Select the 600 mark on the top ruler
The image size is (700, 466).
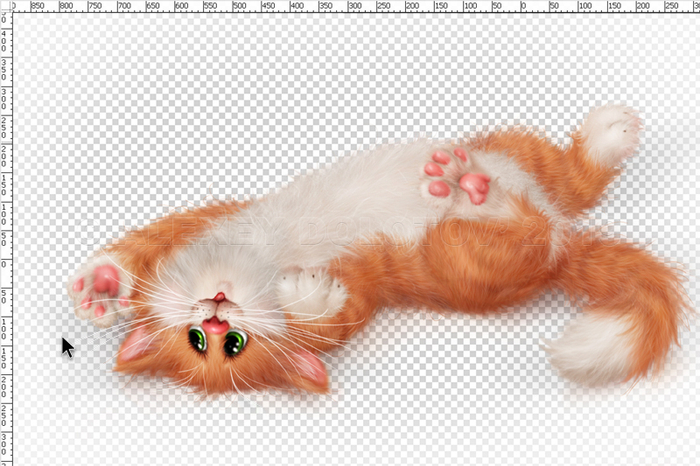coord(182,5)
